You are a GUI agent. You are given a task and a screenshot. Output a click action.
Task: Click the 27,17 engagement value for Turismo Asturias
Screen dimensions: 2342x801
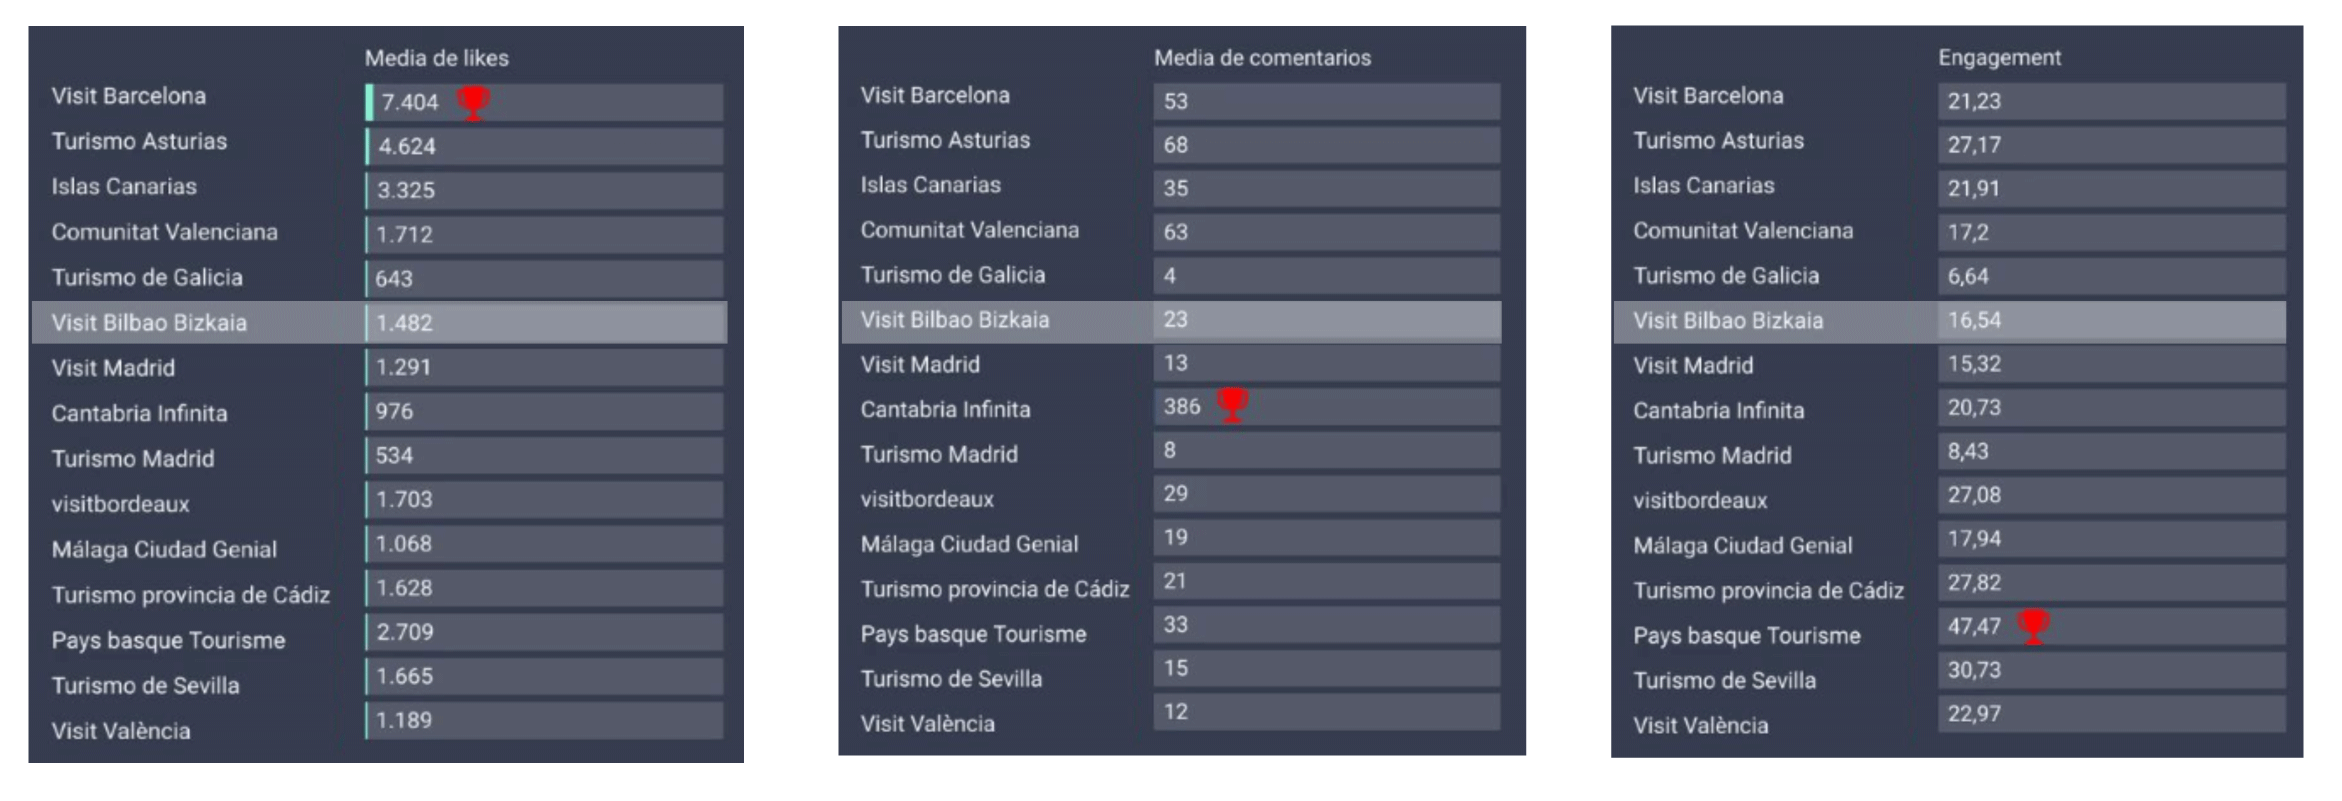tap(1974, 145)
